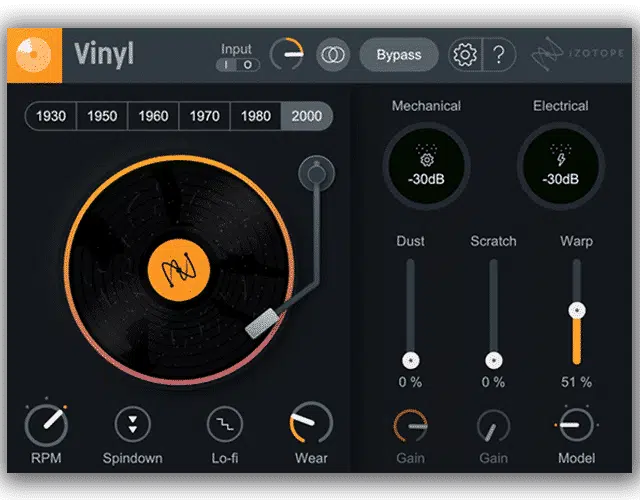This screenshot has height=500, width=640.
Task: Click the Warp 51 % value
Action: (x=576, y=382)
